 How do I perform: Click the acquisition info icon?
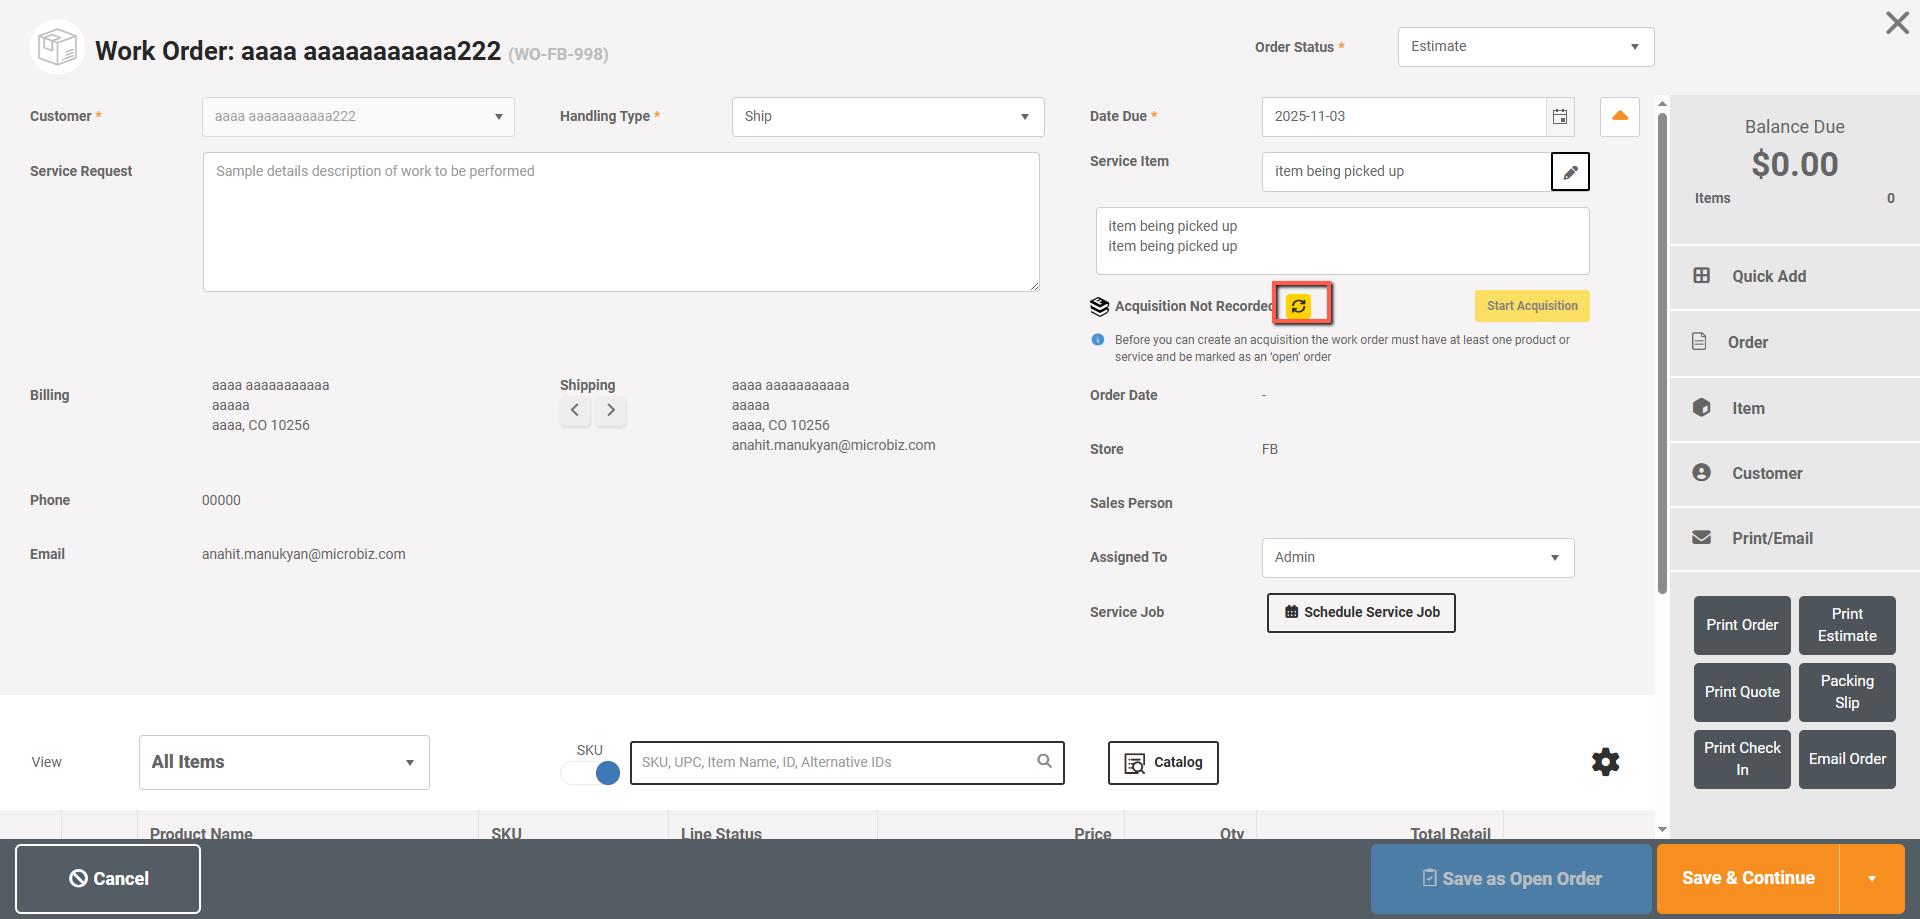point(1098,340)
